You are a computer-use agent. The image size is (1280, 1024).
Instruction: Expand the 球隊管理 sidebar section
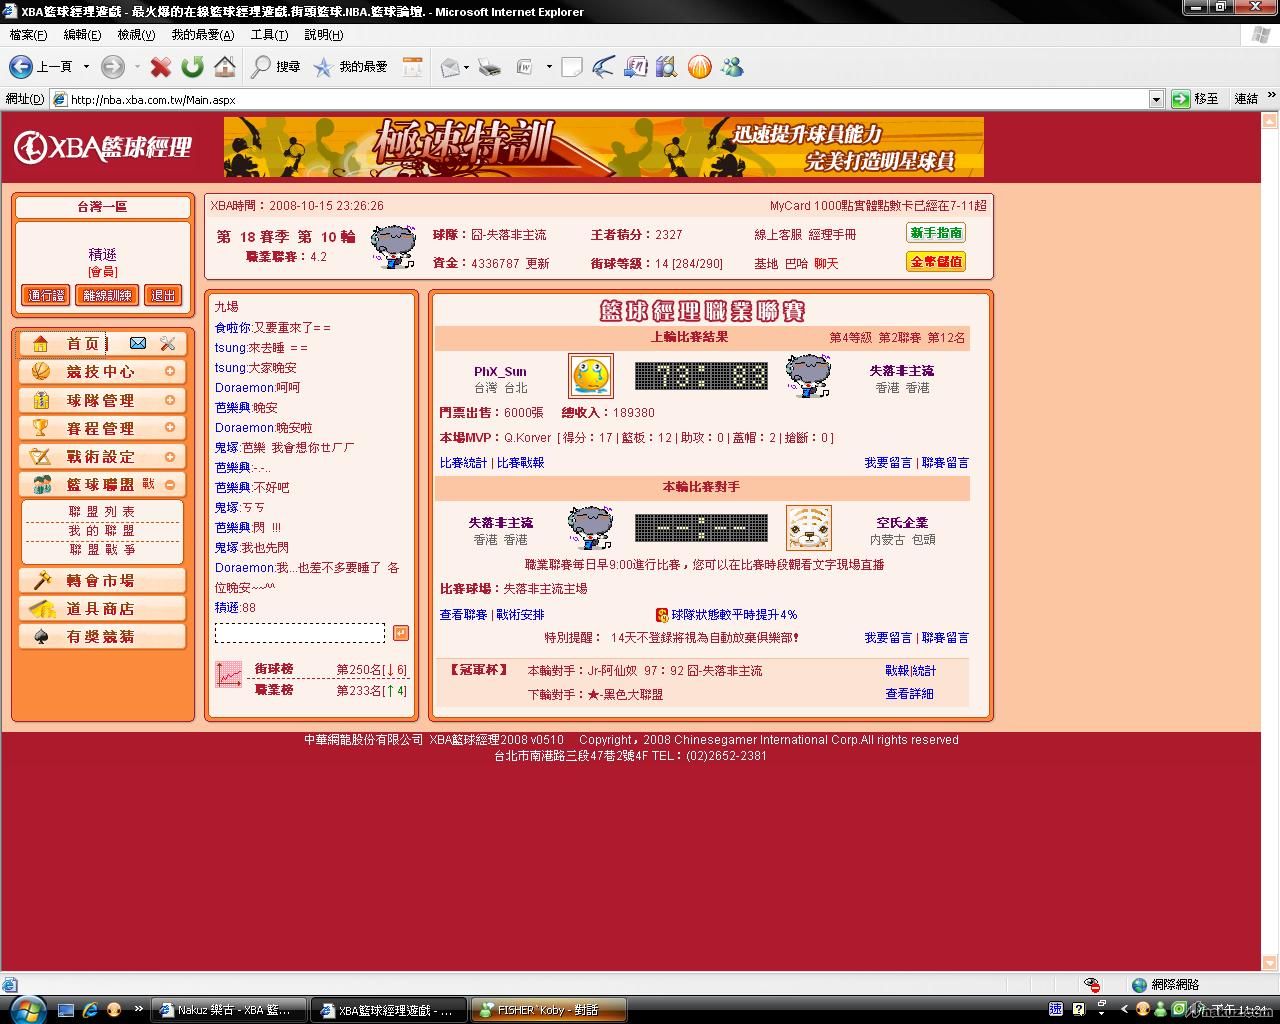(170, 400)
